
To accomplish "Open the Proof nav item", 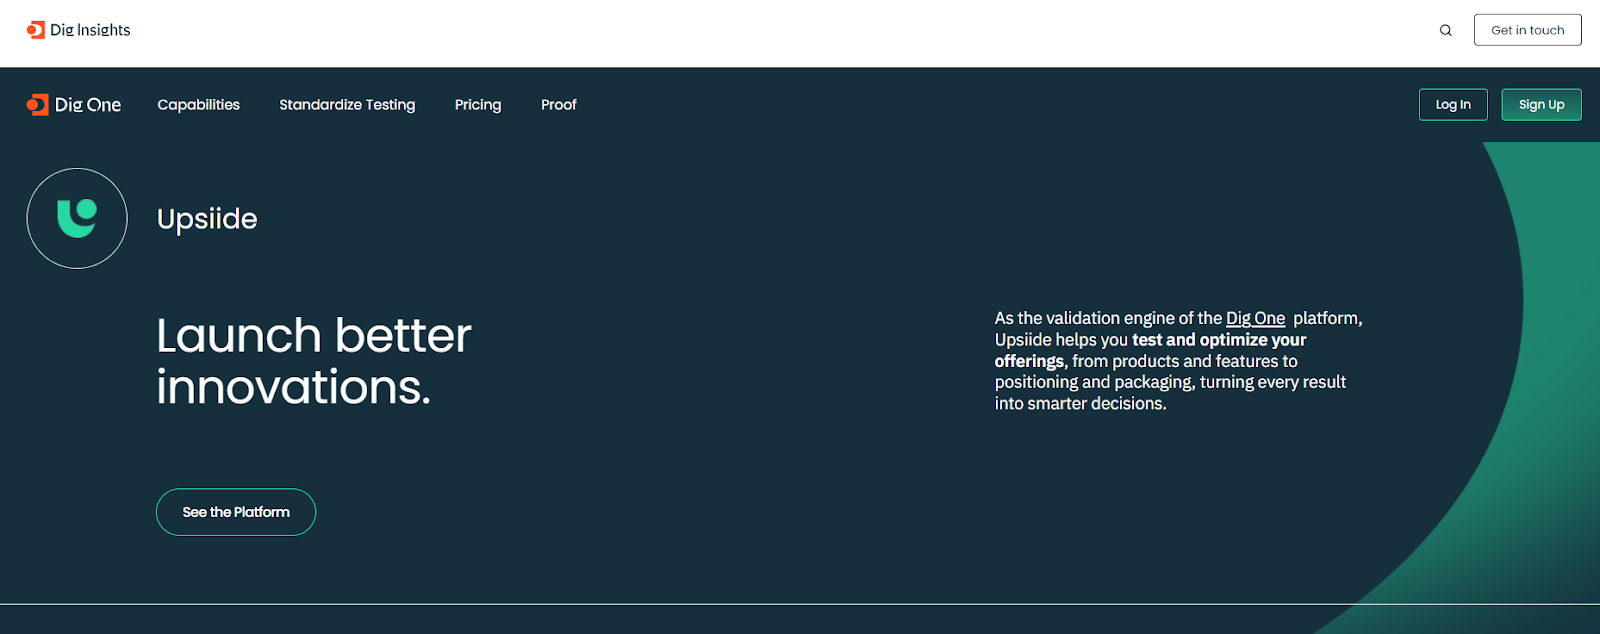I will pos(559,105).
